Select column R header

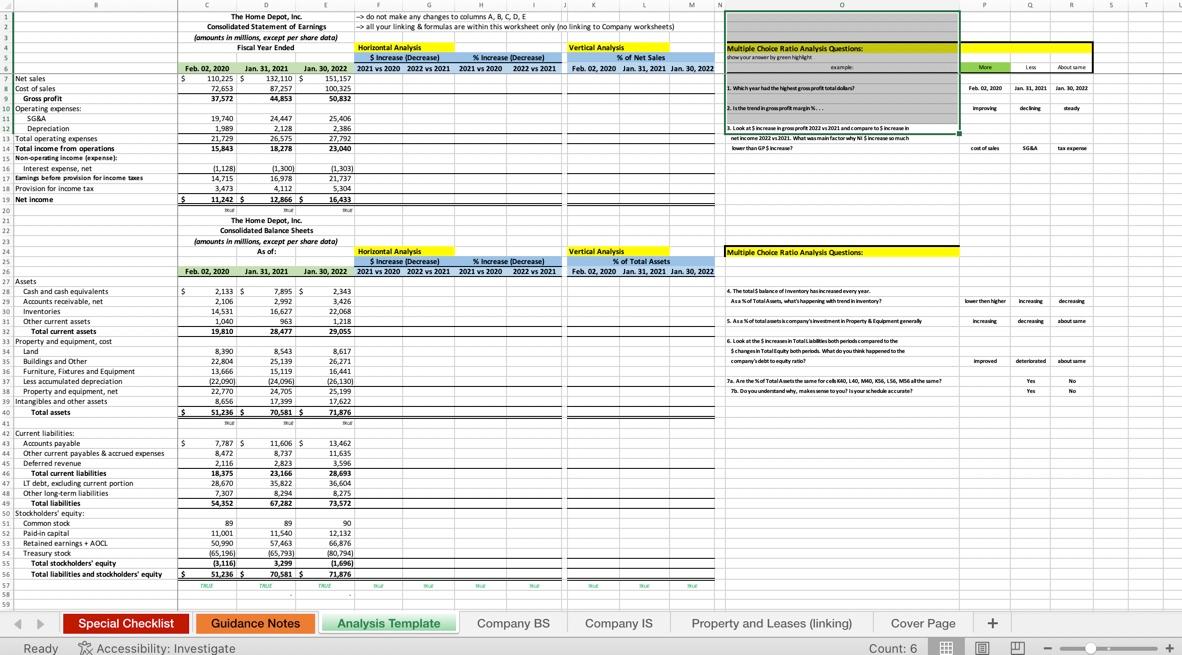[1071, 5]
